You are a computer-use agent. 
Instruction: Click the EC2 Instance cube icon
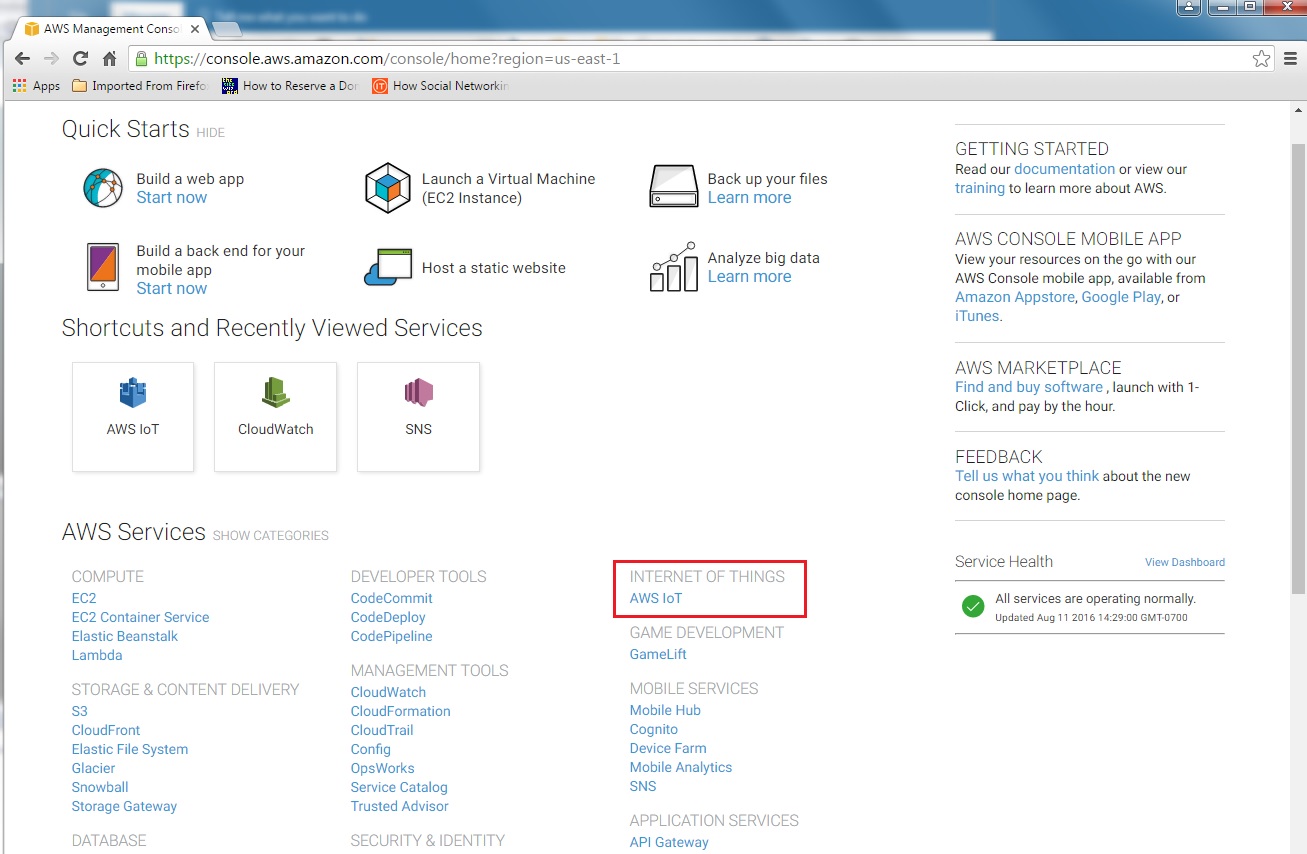pyautogui.click(x=388, y=188)
